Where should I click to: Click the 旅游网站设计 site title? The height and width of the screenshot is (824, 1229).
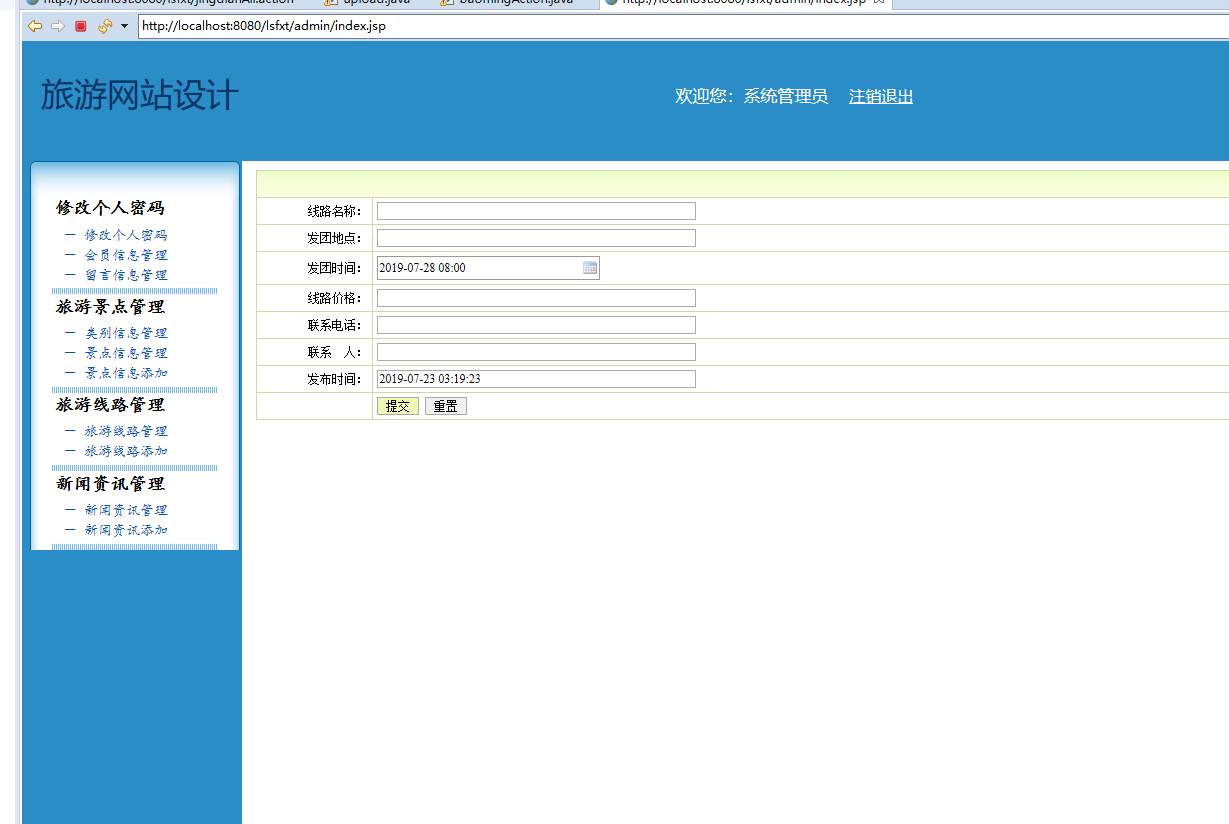(x=139, y=96)
